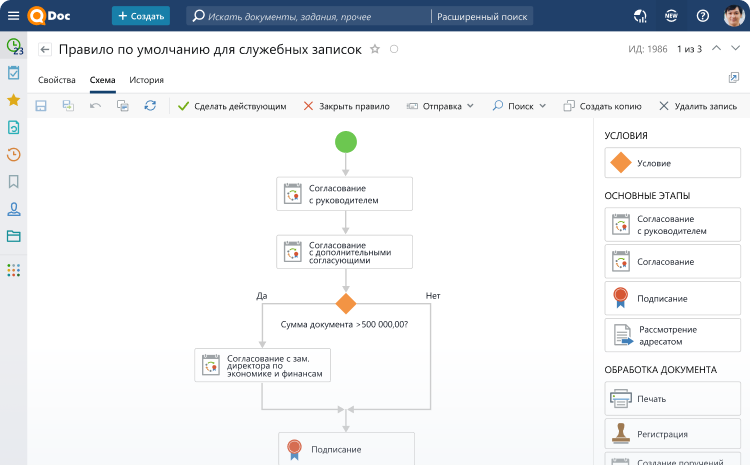Click the Создать button
Image resolution: width=750 pixels, height=465 pixels.
pos(141,16)
